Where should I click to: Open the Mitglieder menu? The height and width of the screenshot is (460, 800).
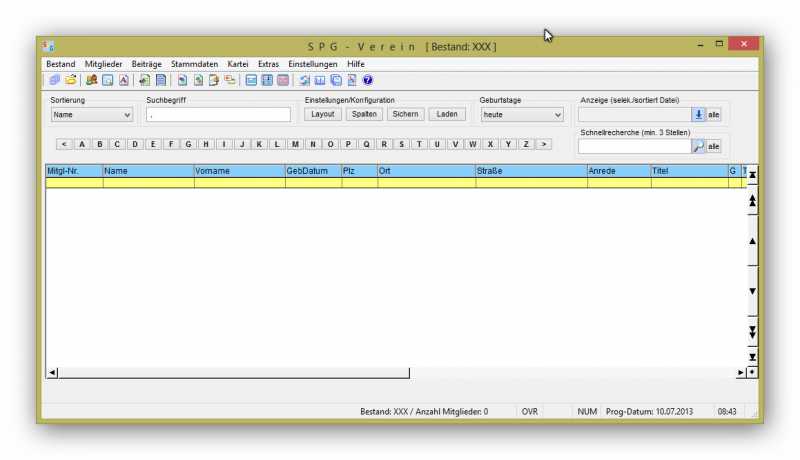tap(104, 64)
